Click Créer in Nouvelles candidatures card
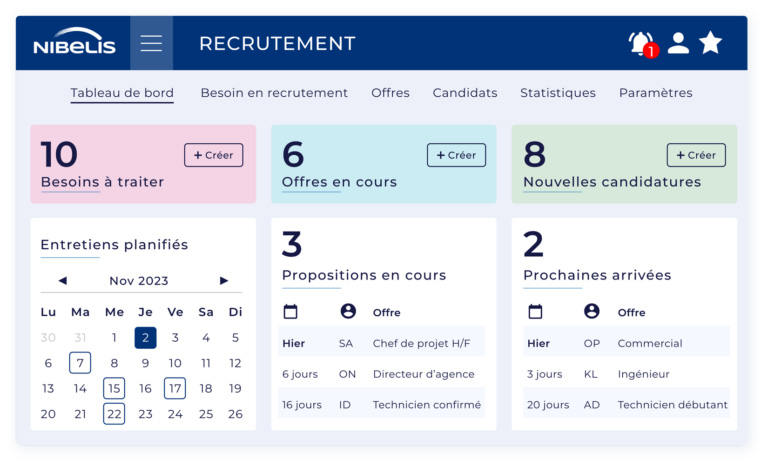Screen dimensions: 768x466 [x=696, y=155]
